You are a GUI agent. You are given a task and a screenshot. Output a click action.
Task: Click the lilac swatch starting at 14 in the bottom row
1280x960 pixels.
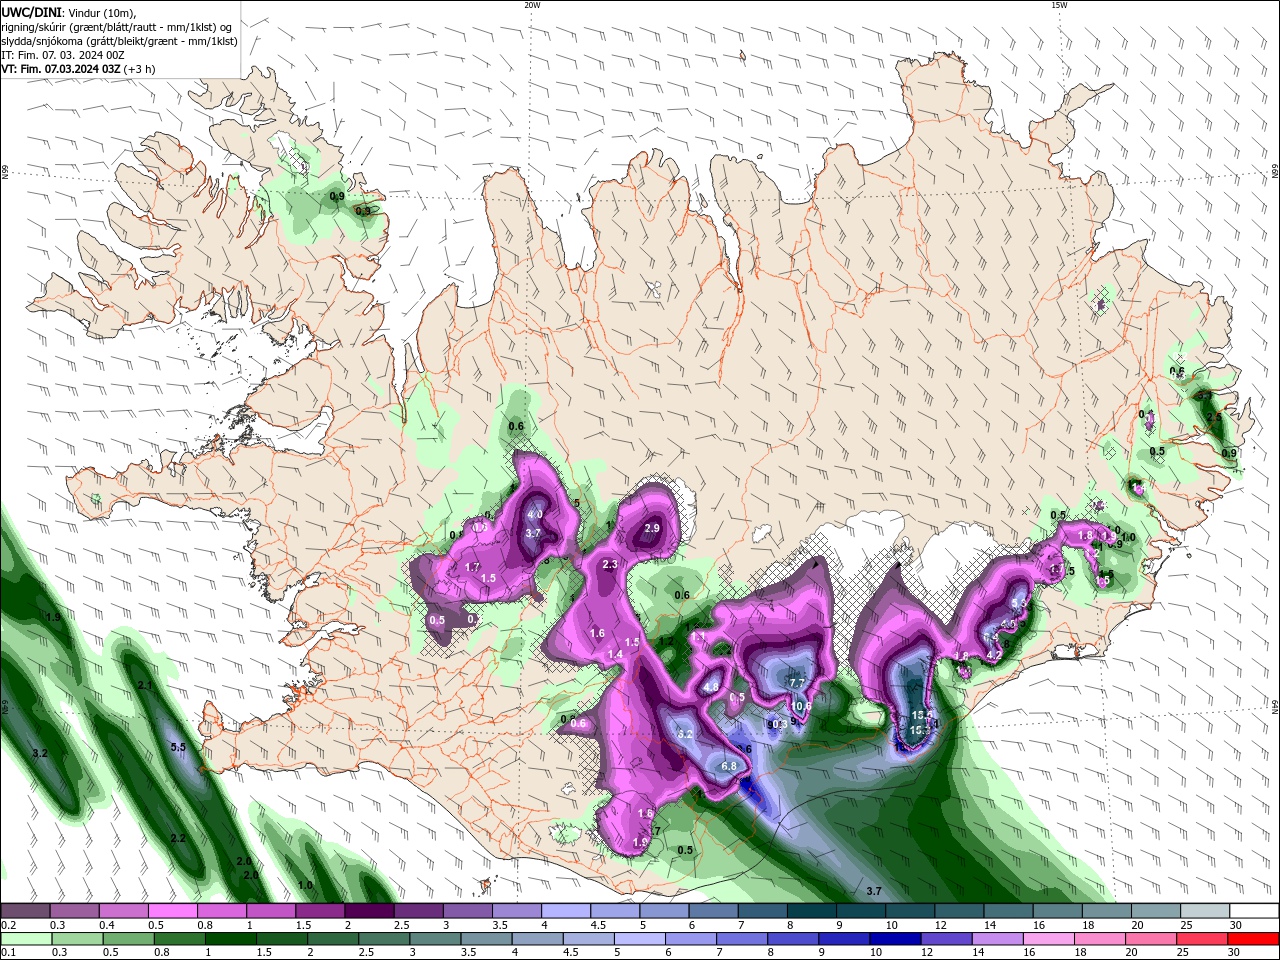click(x=998, y=939)
